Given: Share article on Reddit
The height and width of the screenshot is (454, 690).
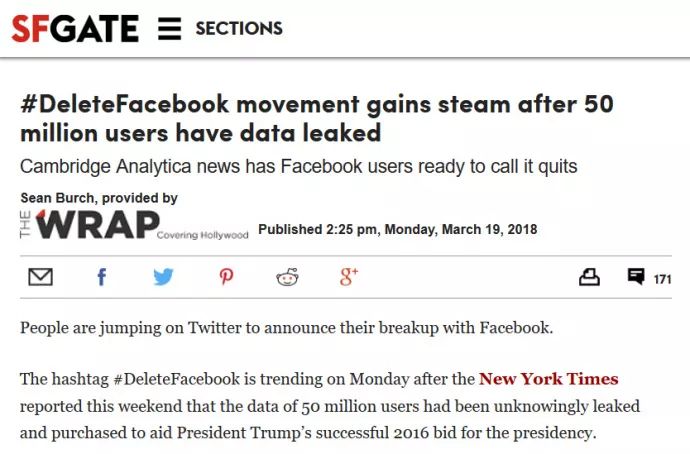Looking at the screenshot, I should 287,277.
